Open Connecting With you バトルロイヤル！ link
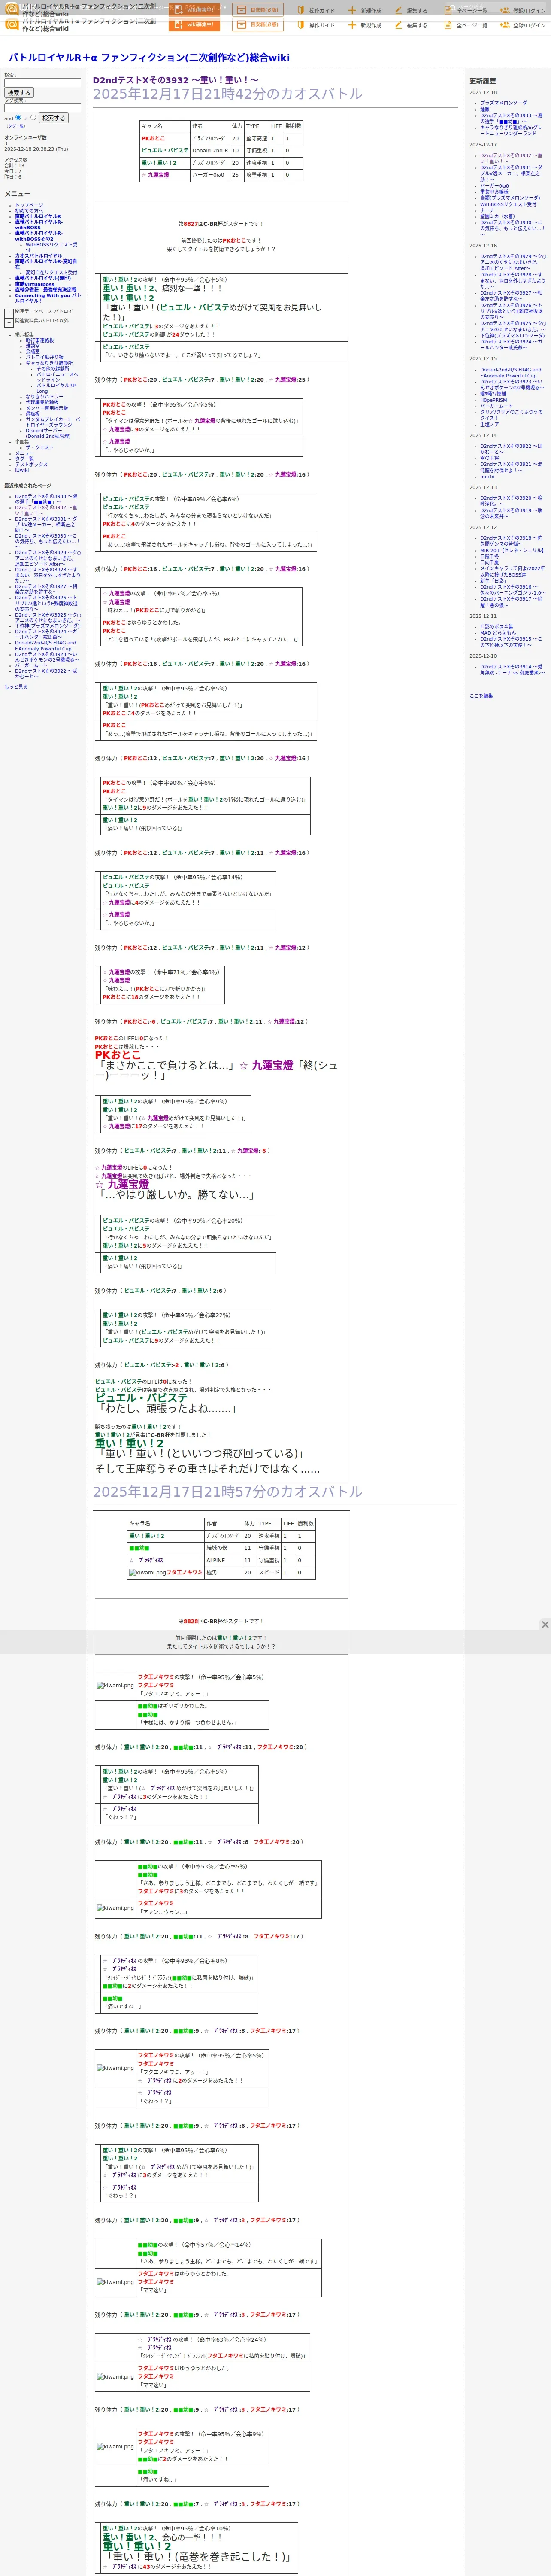 pyautogui.click(x=48, y=298)
